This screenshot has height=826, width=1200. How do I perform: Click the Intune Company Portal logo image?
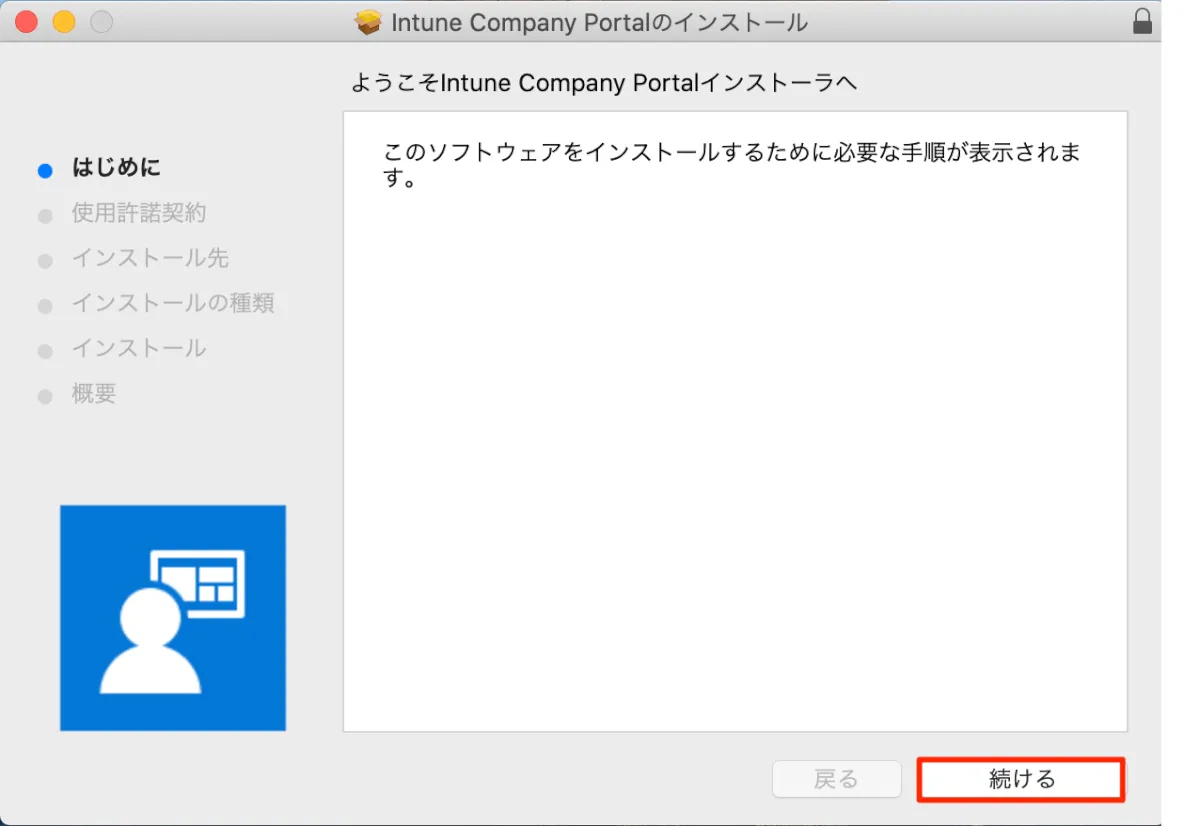point(173,618)
